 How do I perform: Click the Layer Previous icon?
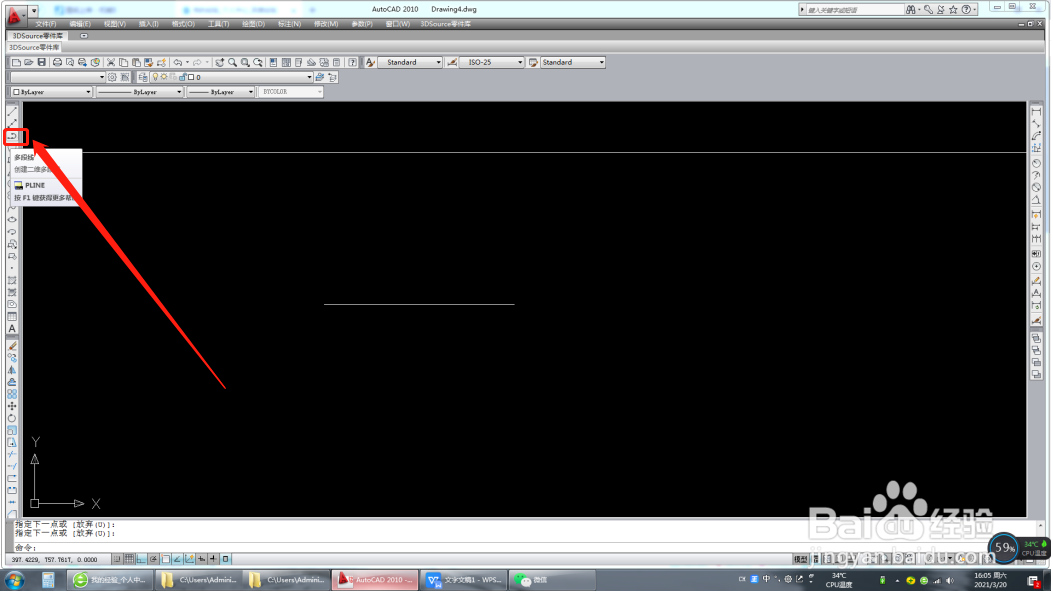pyautogui.click(x=332, y=77)
